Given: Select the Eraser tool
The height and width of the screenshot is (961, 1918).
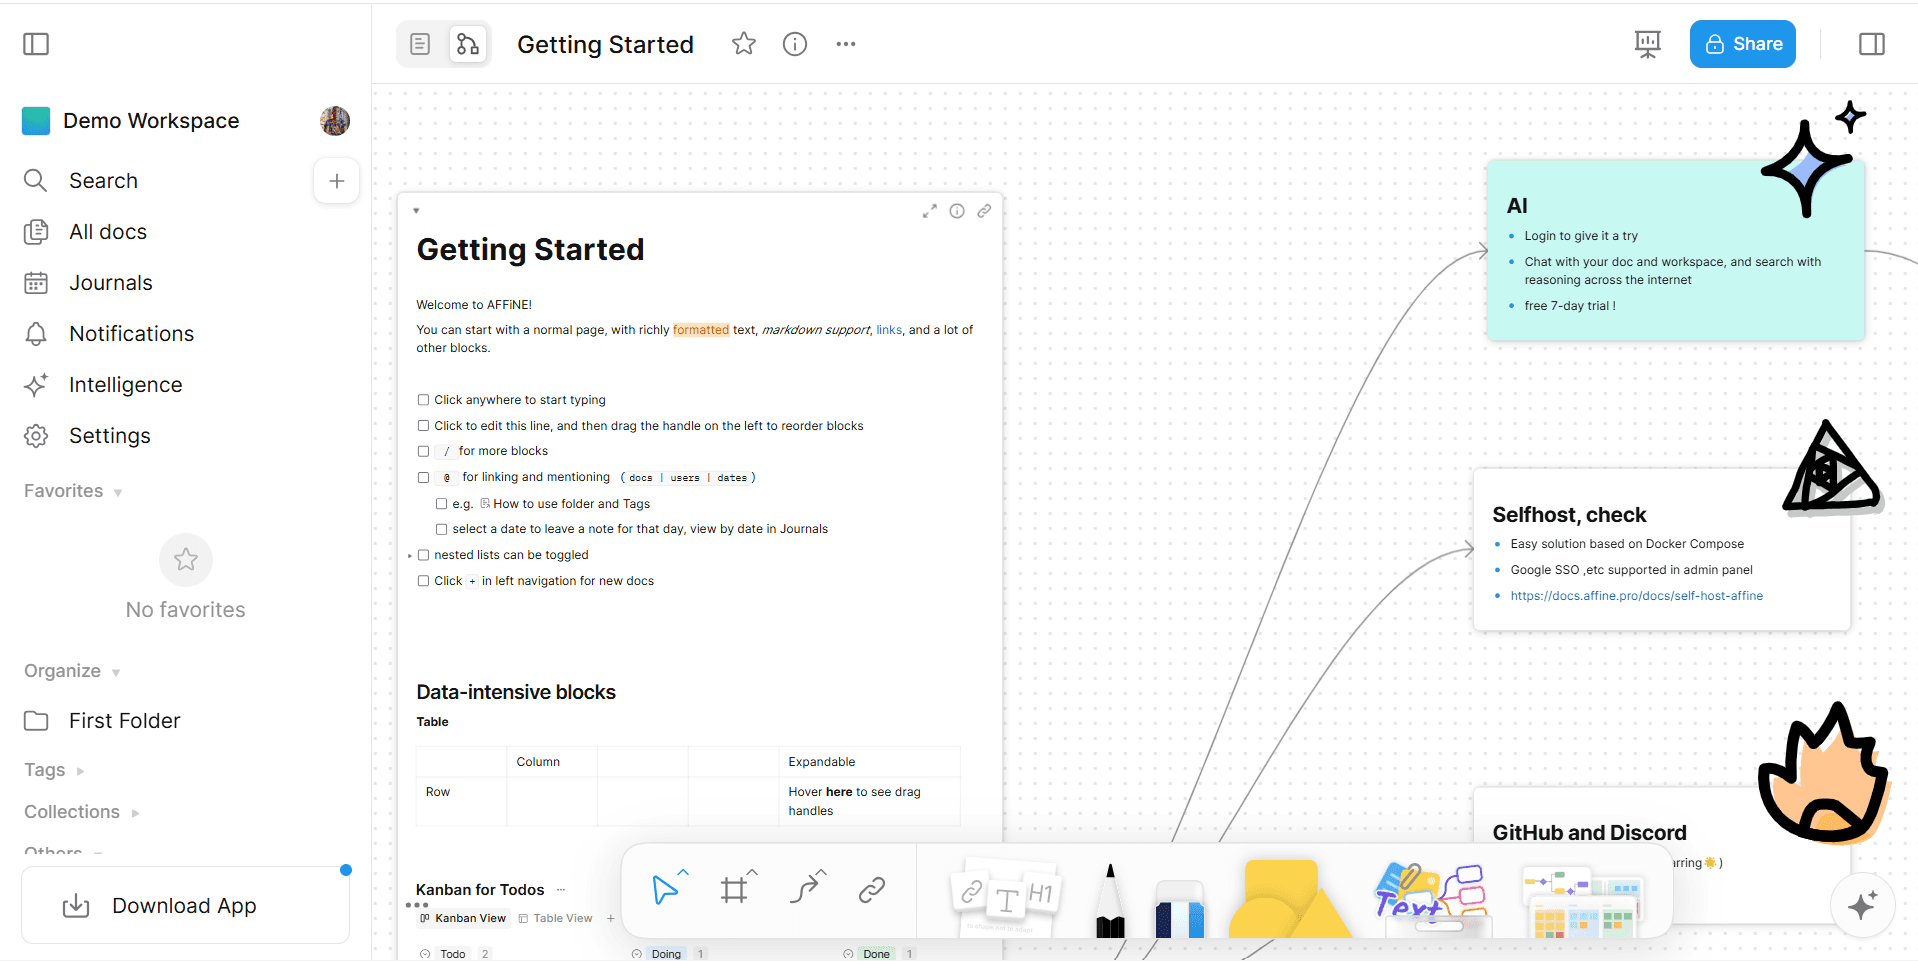Looking at the screenshot, I should click(x=1179, y=907).
